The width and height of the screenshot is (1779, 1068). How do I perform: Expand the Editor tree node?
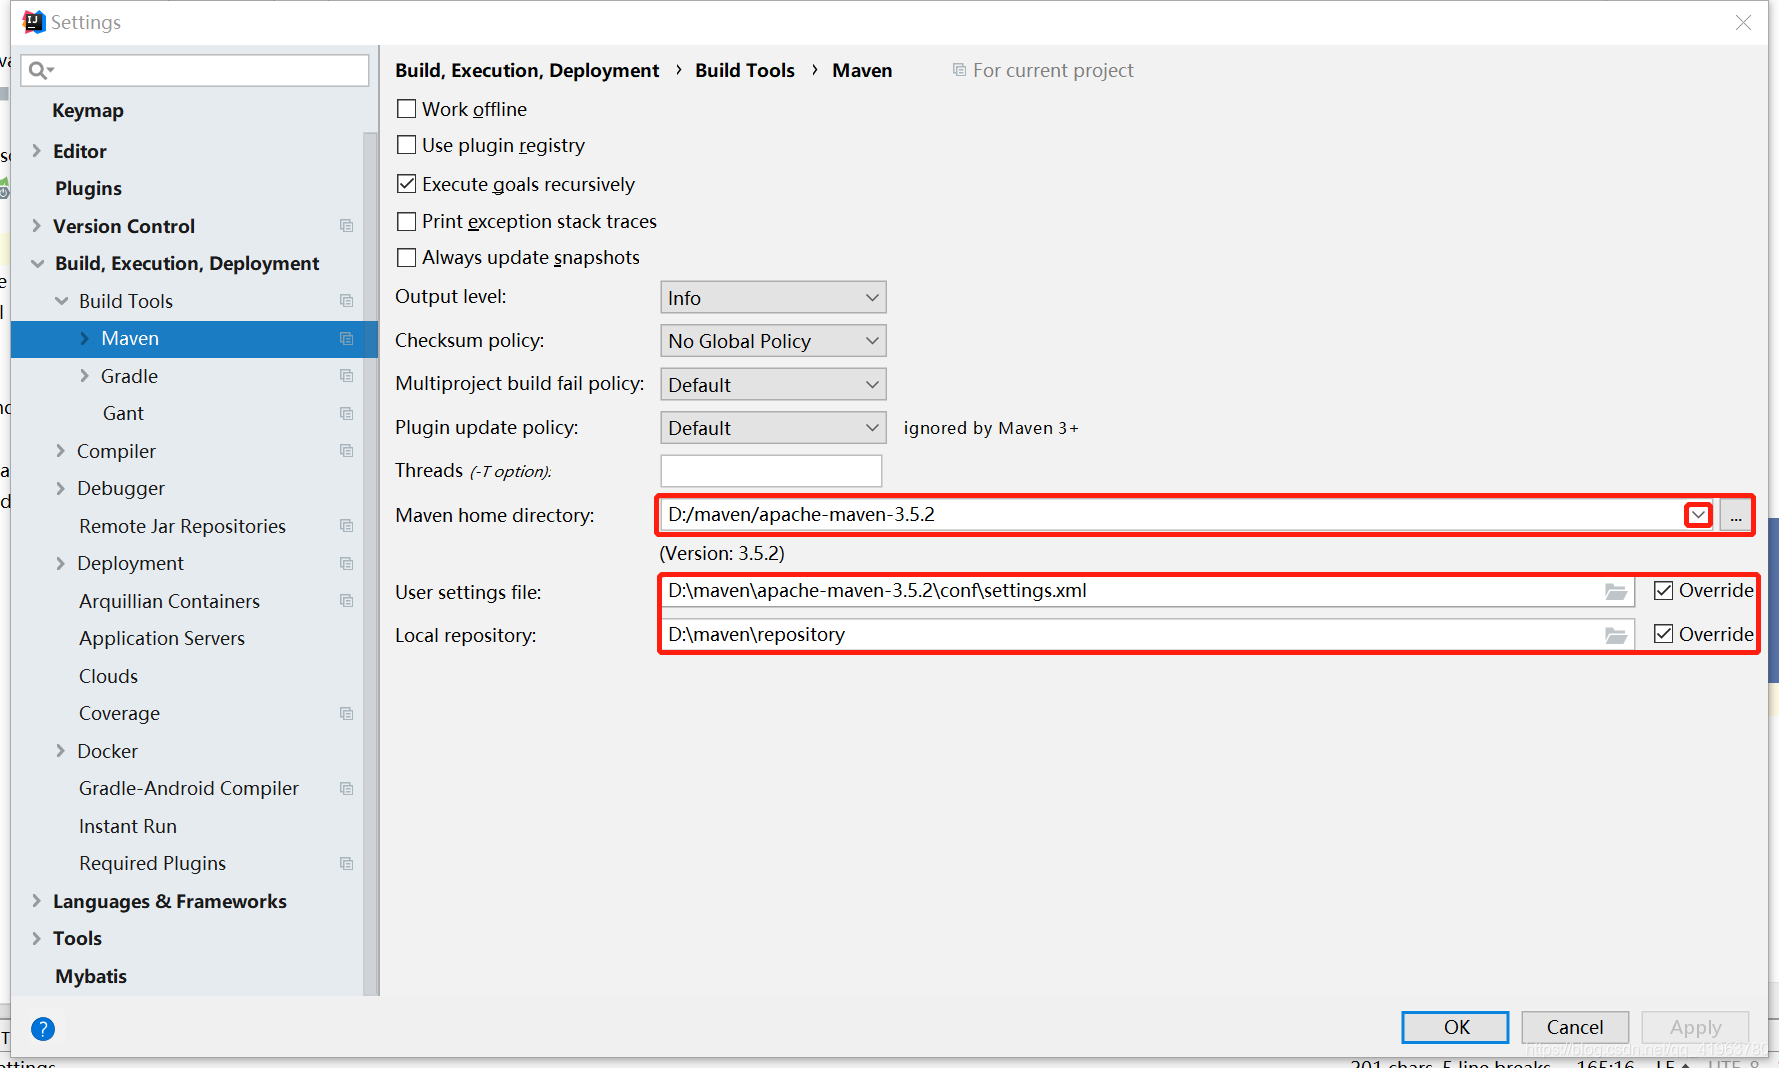coord(37,151)
